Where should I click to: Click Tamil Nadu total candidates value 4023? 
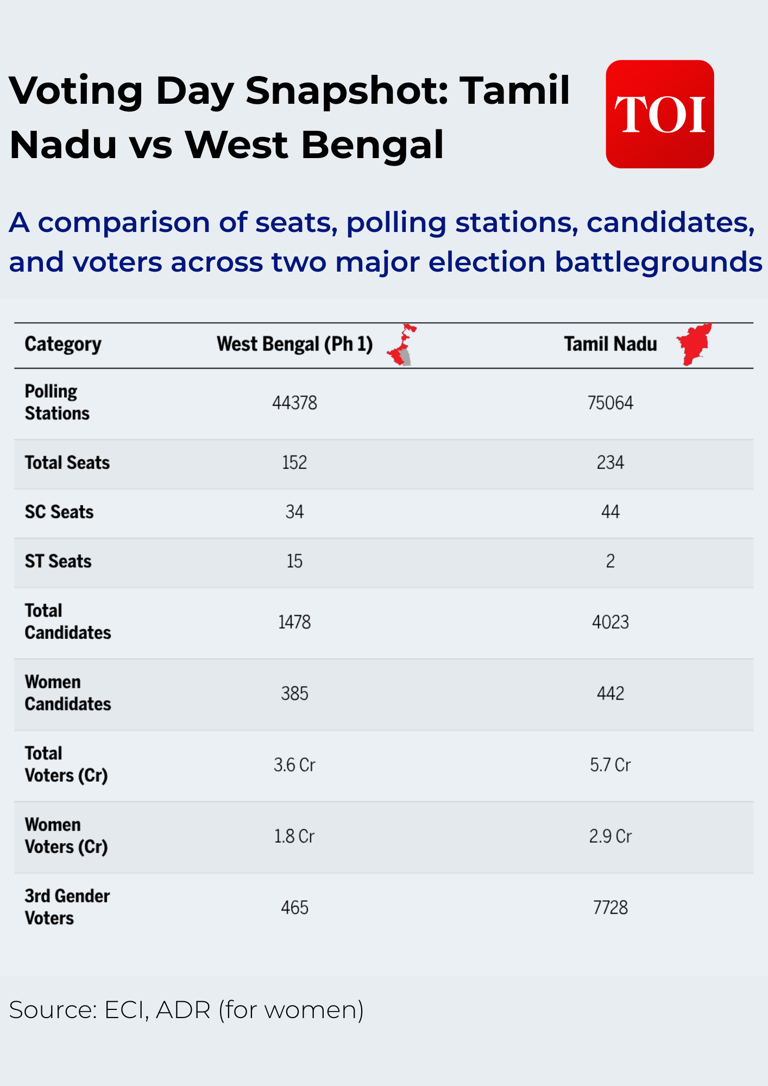(610, 622)
